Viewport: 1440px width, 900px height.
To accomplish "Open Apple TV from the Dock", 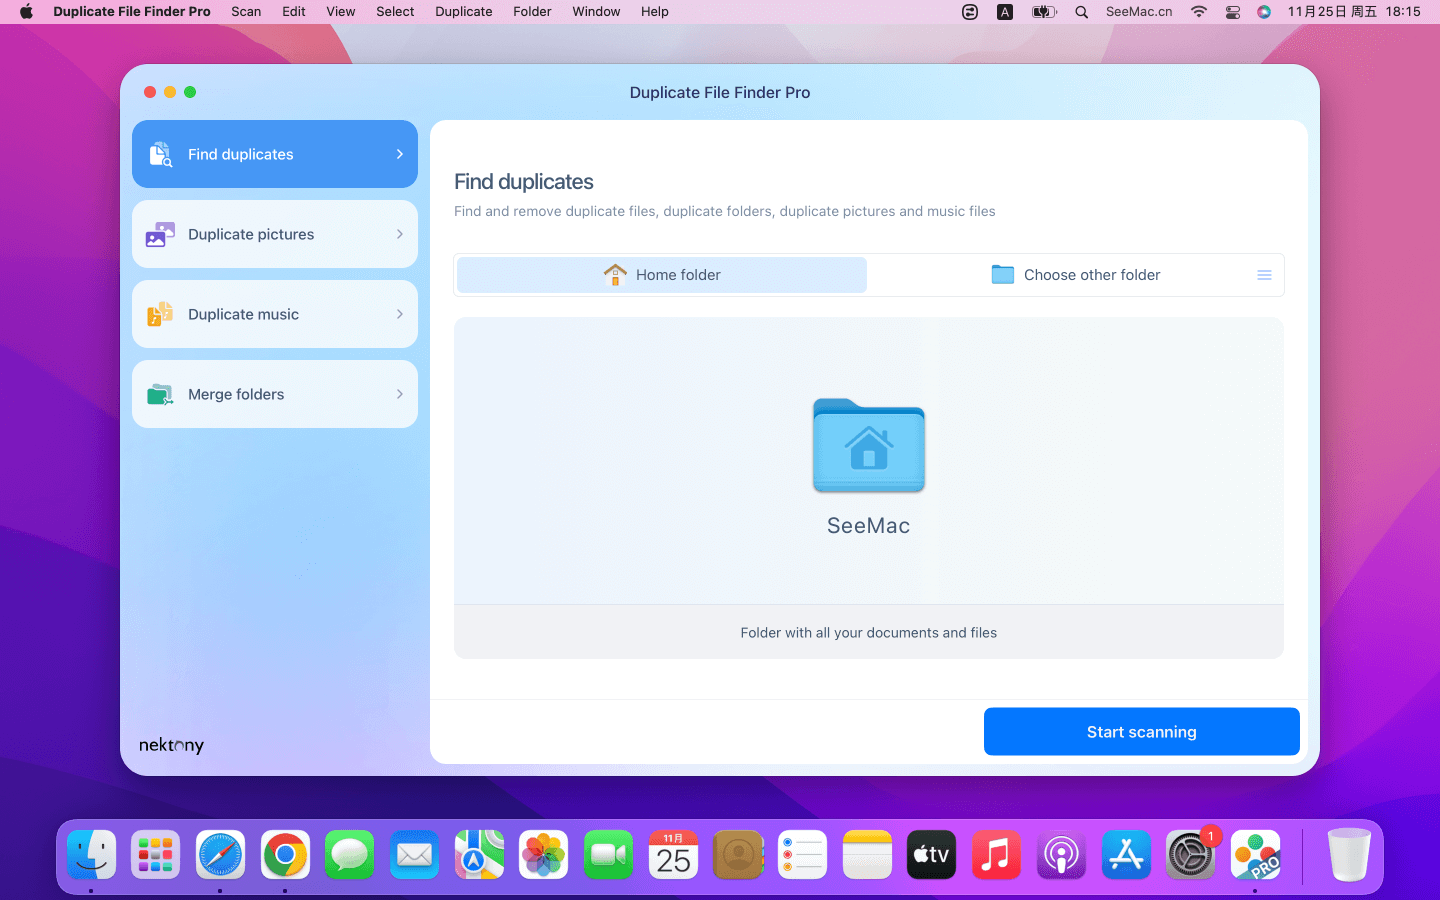I will pos(932,855).
